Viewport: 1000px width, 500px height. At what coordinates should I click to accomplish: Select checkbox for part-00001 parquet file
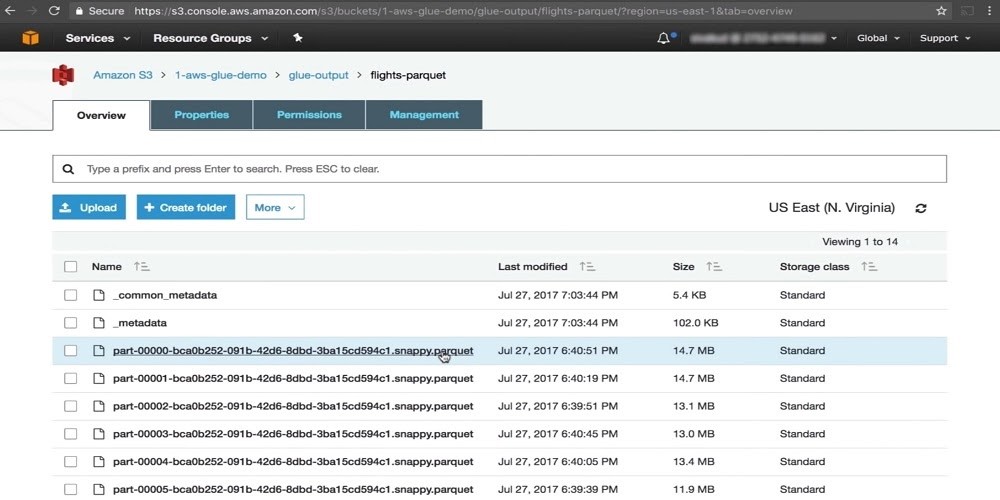pos(71,379)
